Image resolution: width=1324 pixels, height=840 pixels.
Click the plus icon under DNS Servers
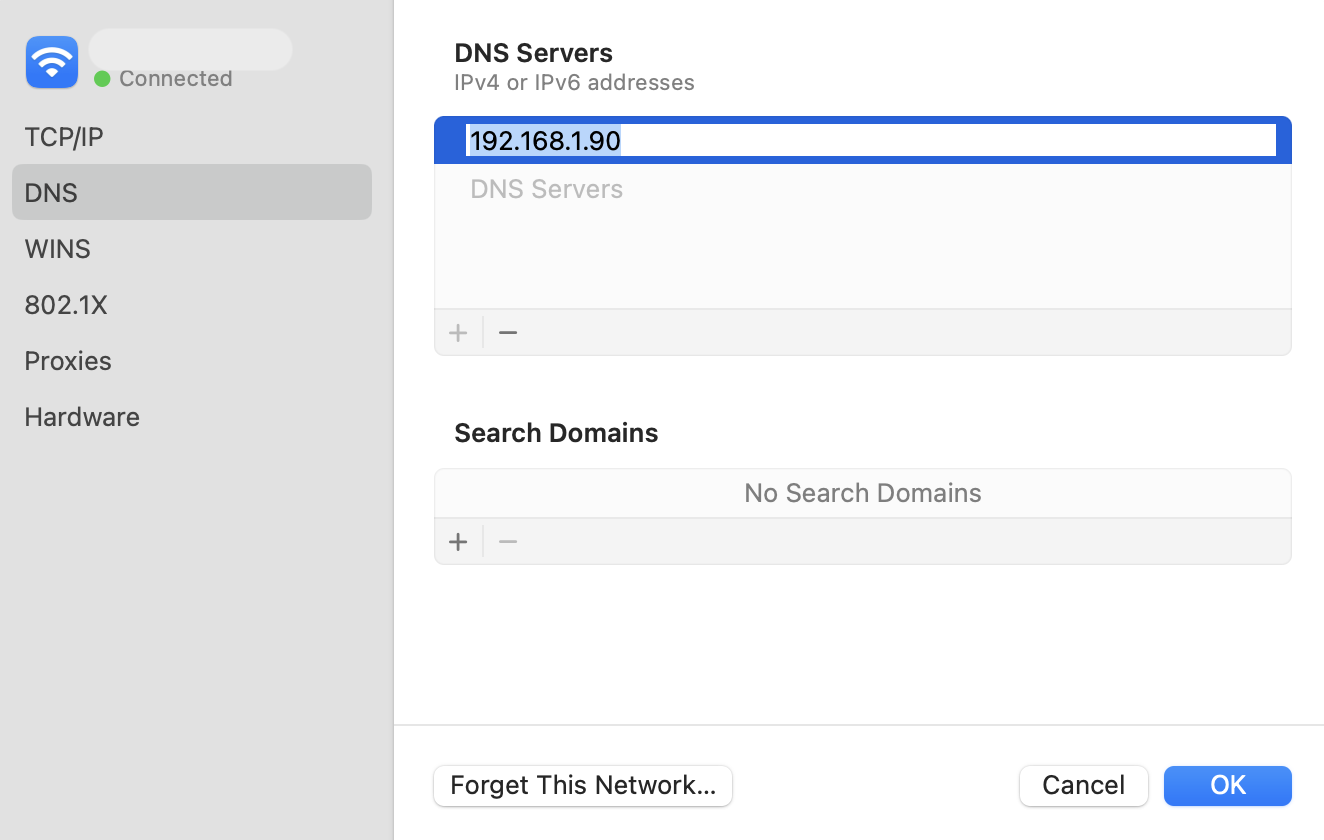458,332
